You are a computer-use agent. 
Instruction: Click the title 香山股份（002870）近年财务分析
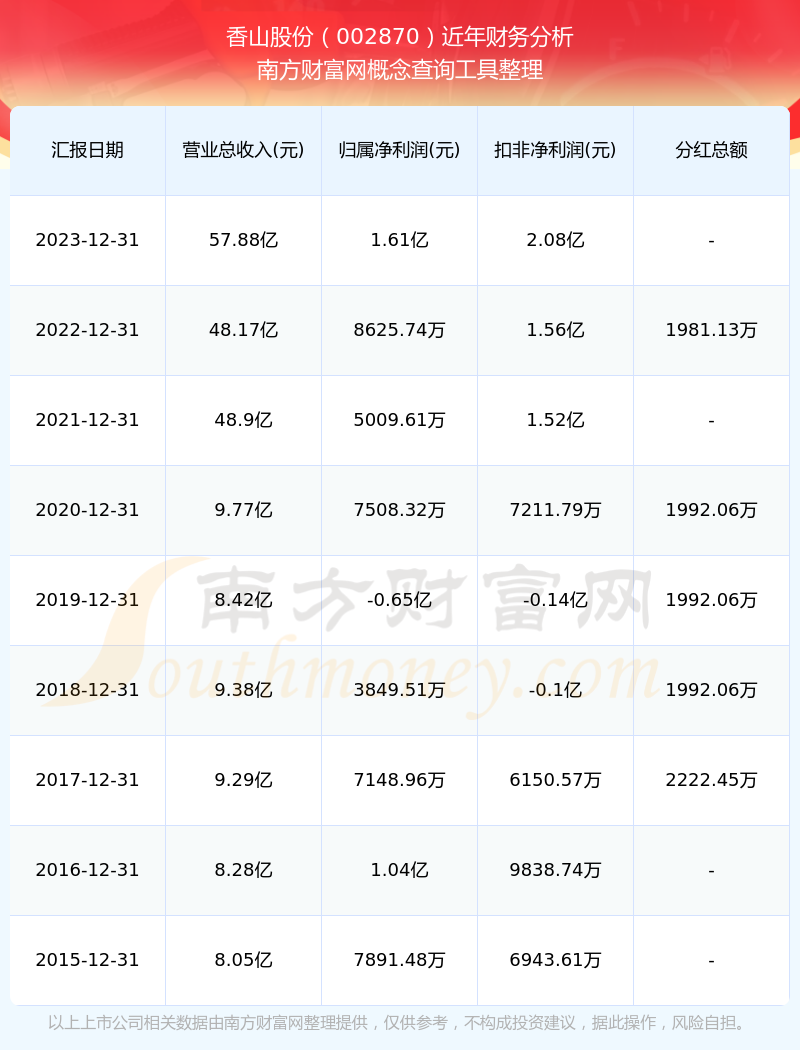click(400, 37)
